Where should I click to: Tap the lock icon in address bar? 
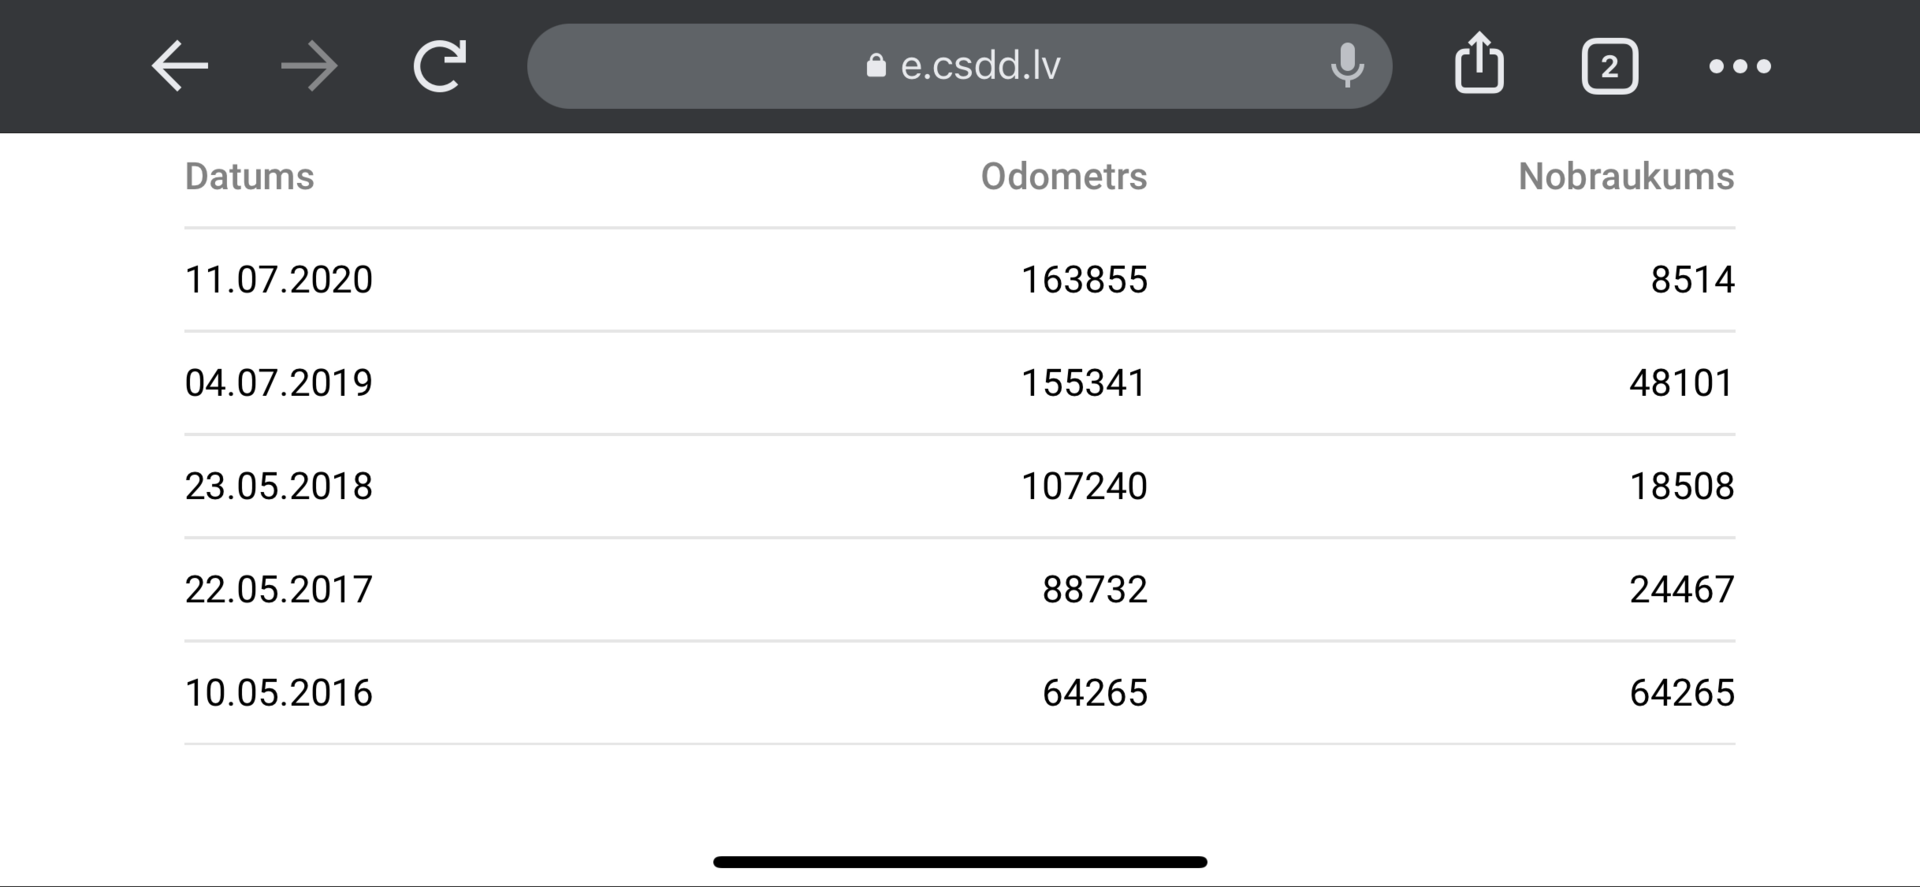click(x=876, y=66)
